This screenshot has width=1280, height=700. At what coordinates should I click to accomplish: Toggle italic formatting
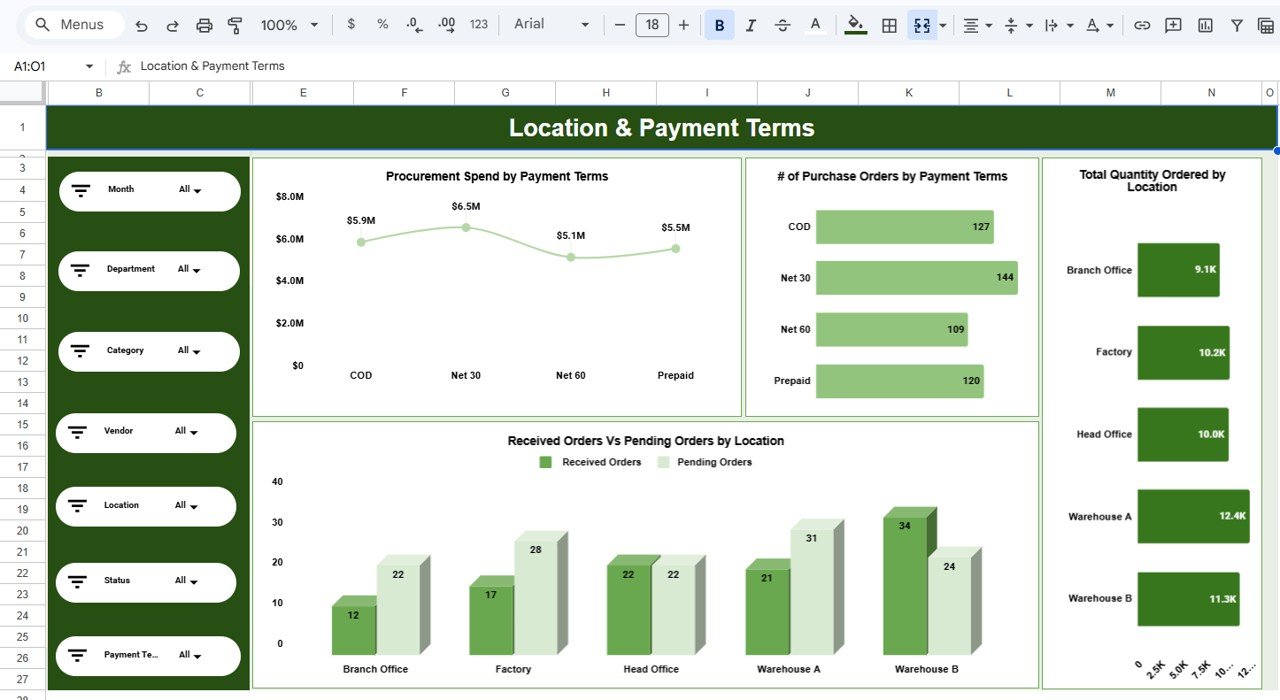point(751,24)
